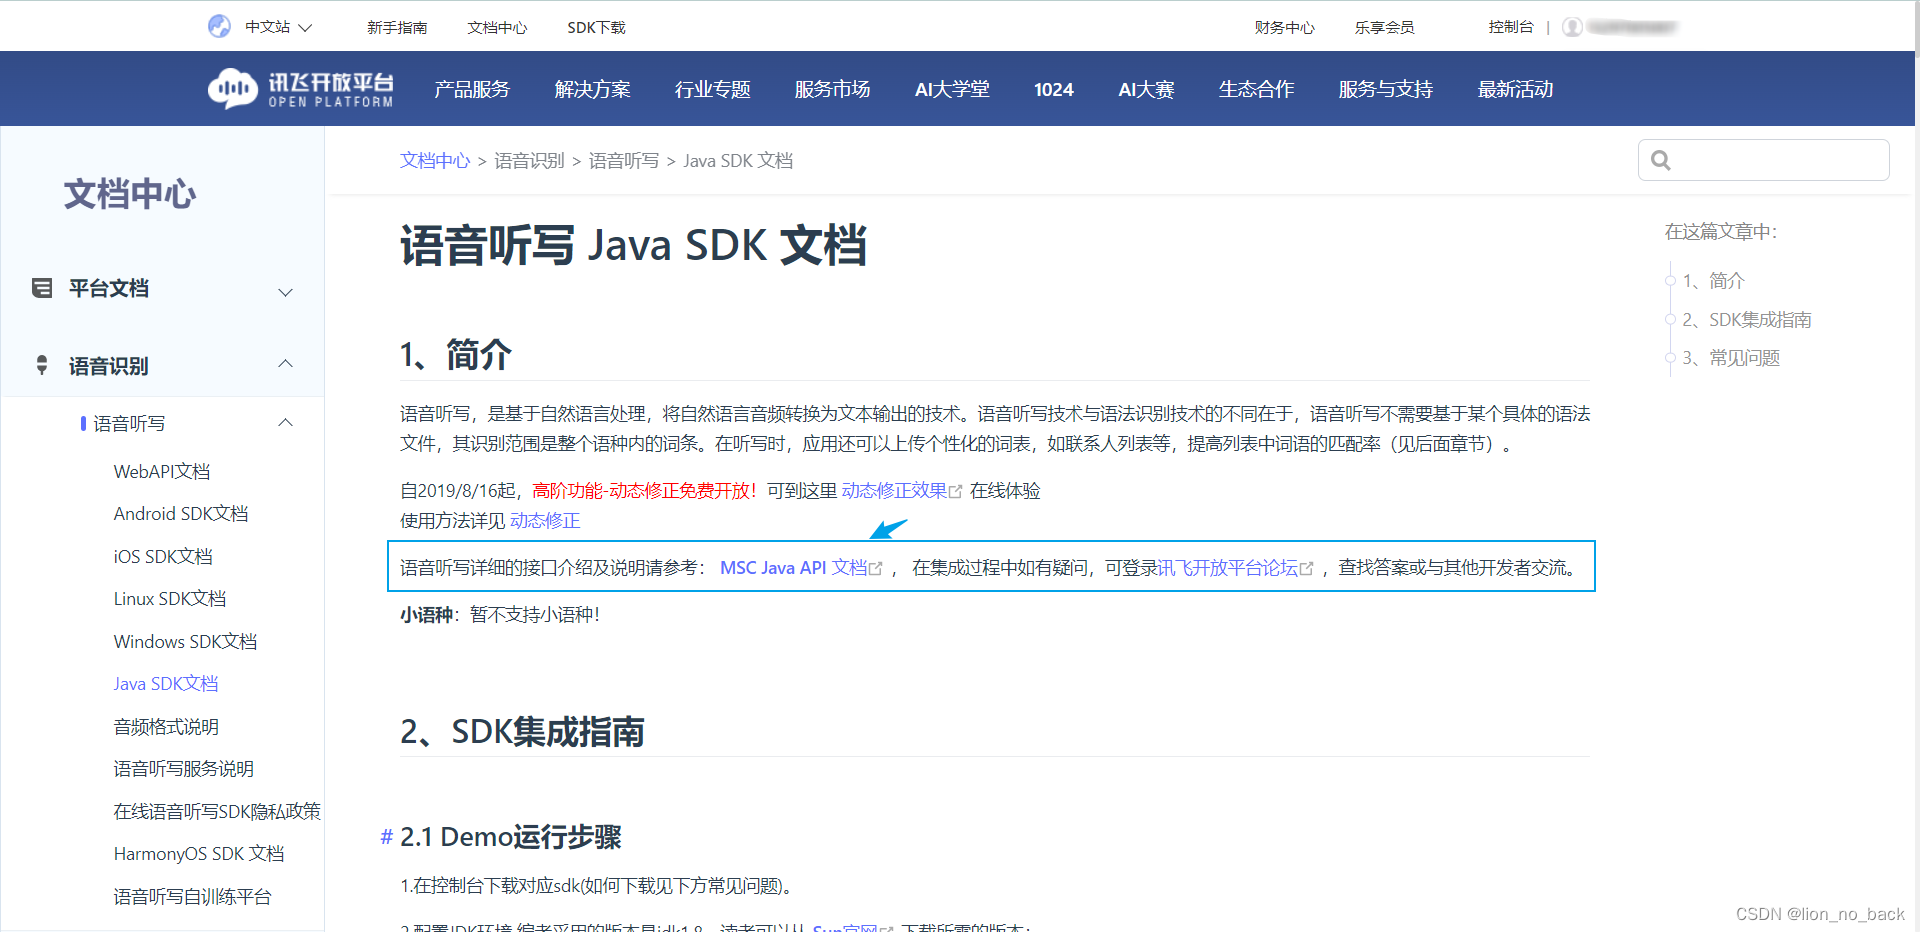Click 文档中心 in top bar
This screenshot has height=932, width=1920.
pos(497,27)
